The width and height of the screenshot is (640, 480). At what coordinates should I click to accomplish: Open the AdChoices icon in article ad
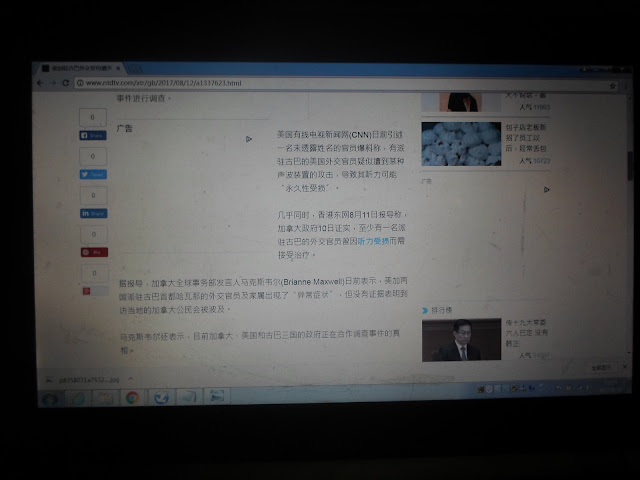[249, 139]
